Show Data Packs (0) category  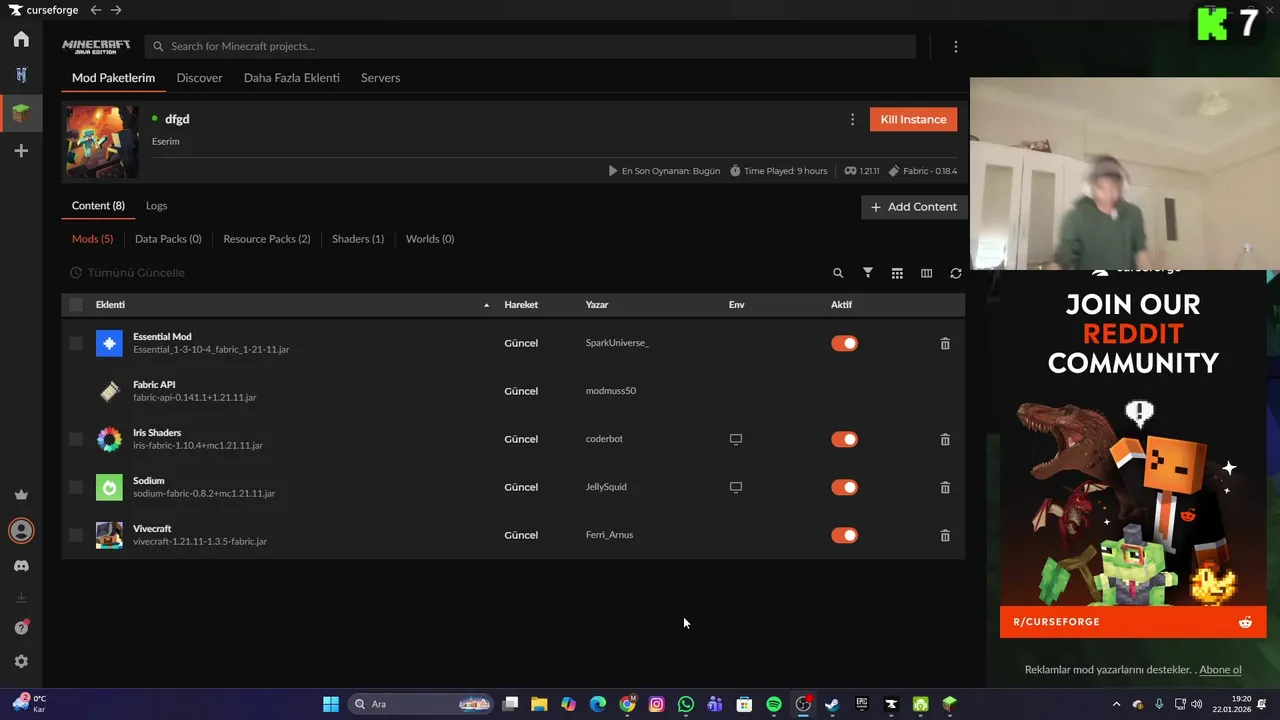pos(168,239)
